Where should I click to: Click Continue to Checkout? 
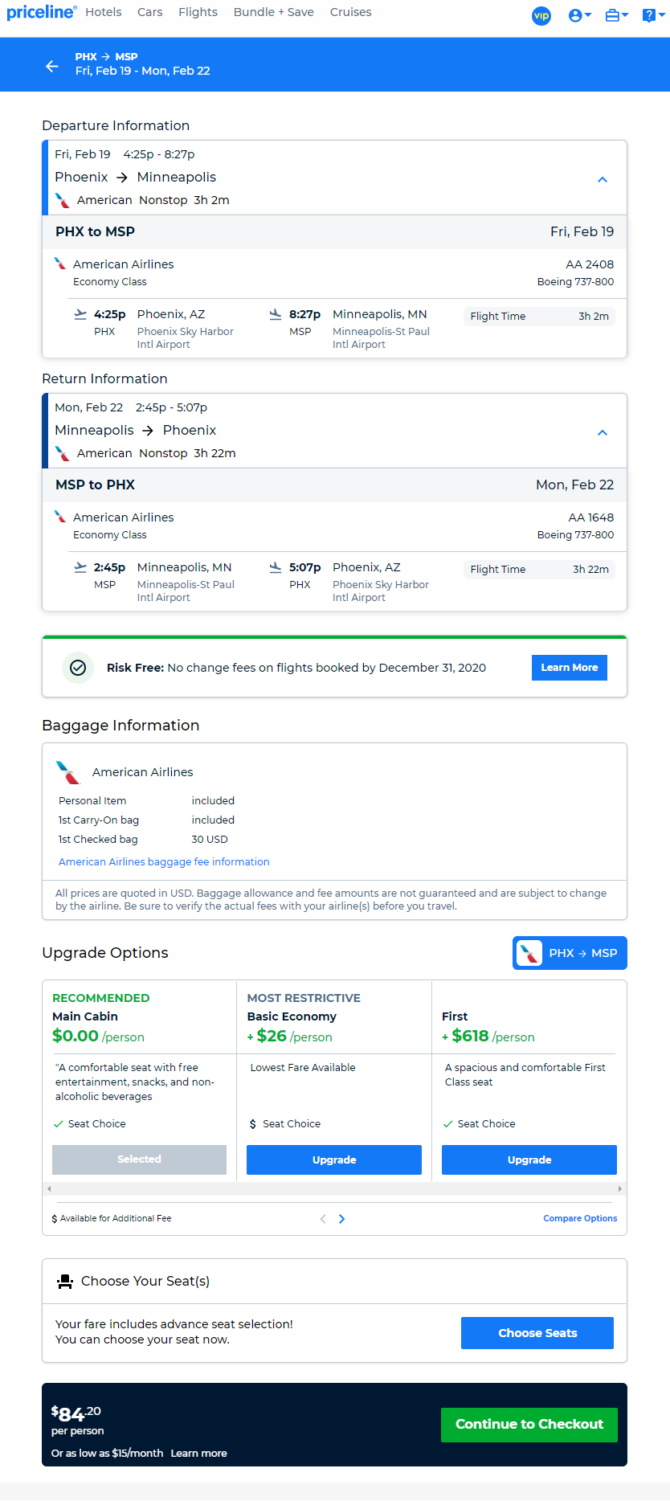point(529,1424)
